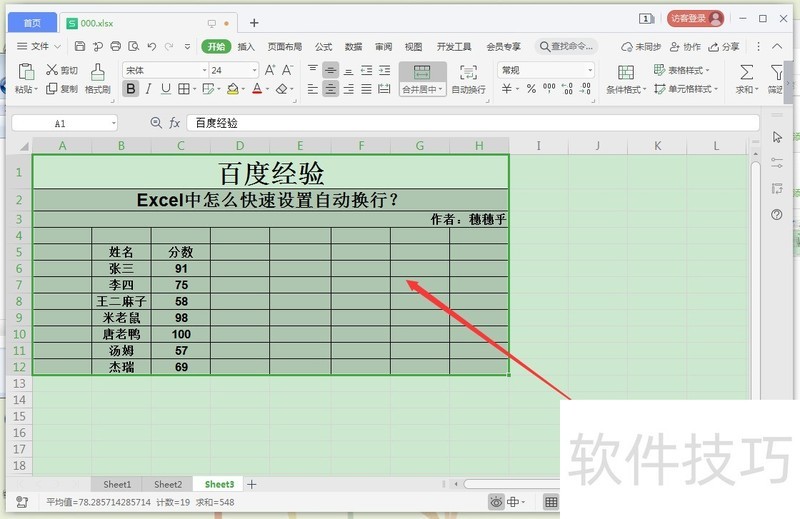This screenshot has height=519, width=800.
Task: Increase the cell indent
Action: tap(384, 70)
